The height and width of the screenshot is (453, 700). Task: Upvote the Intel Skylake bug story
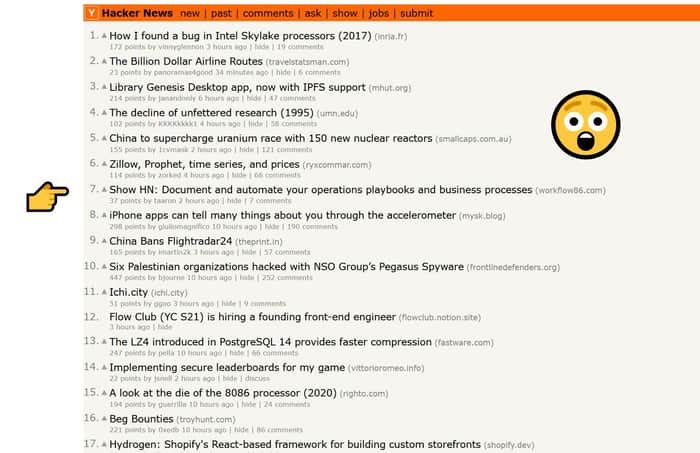click(104, 36)
